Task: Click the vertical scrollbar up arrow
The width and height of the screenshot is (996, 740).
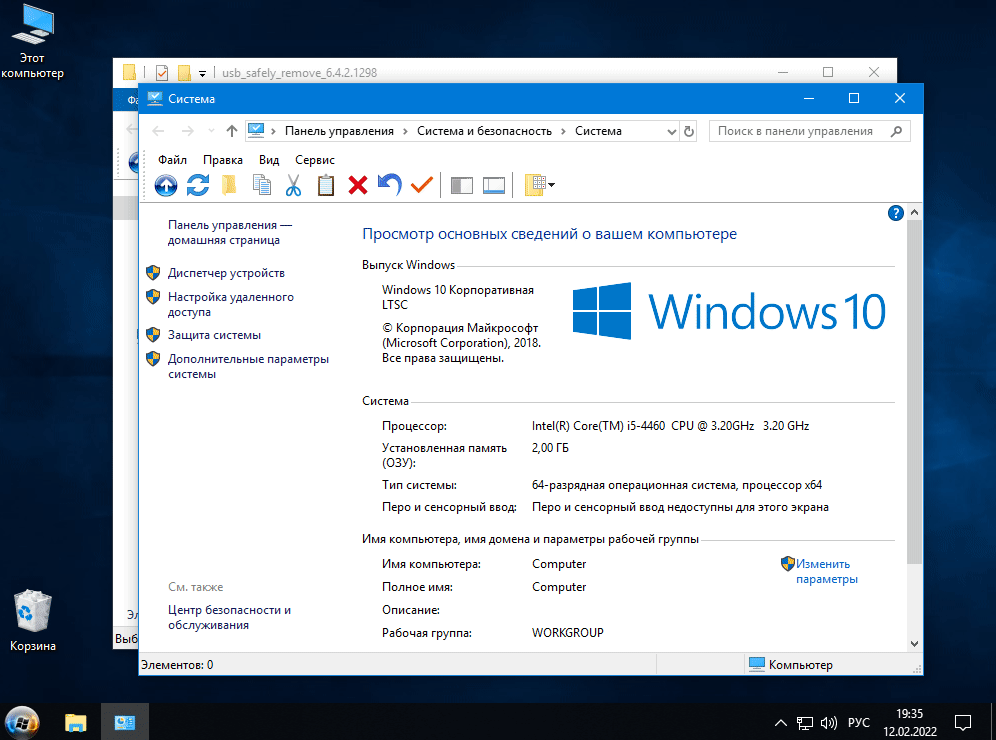Action: 915,212
